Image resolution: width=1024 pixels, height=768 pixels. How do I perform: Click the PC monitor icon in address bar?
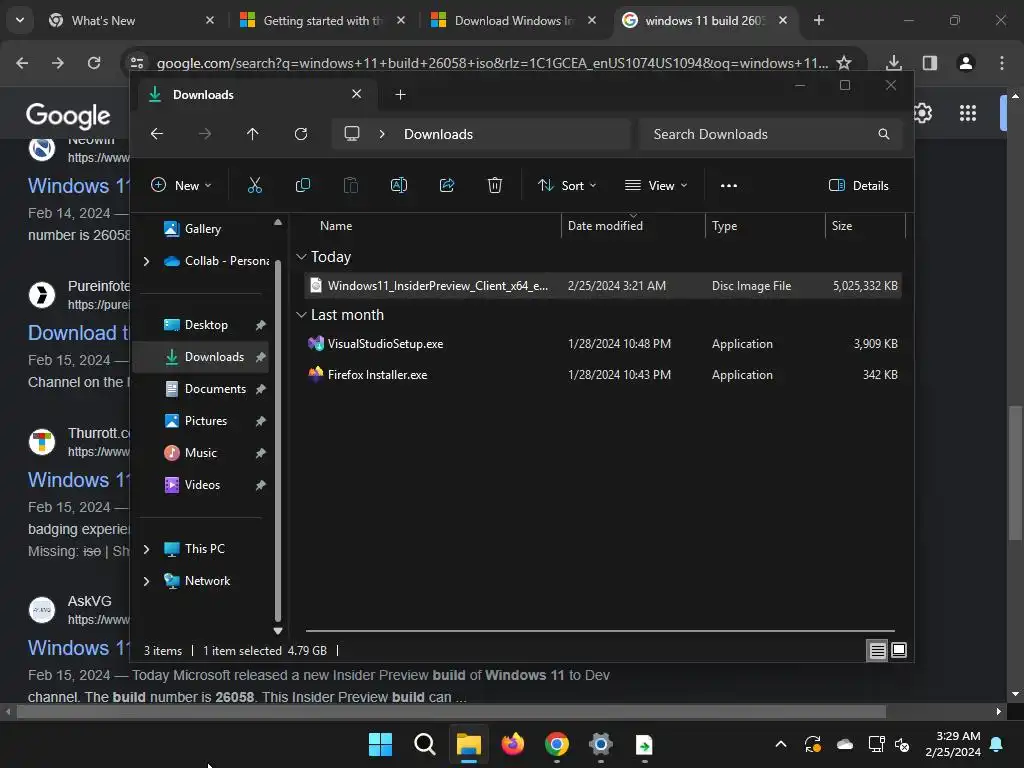point(352,134)
